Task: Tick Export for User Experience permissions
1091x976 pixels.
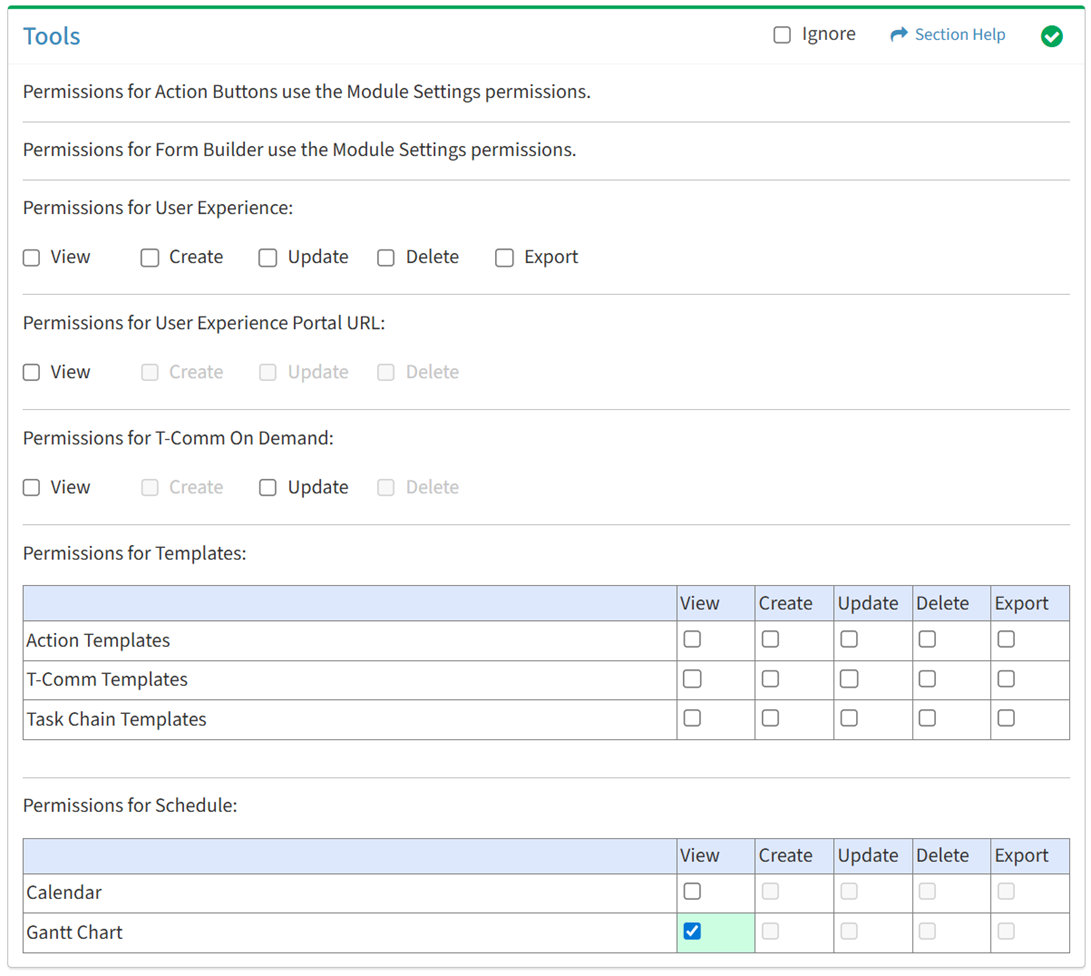Action: click(505, 258)
